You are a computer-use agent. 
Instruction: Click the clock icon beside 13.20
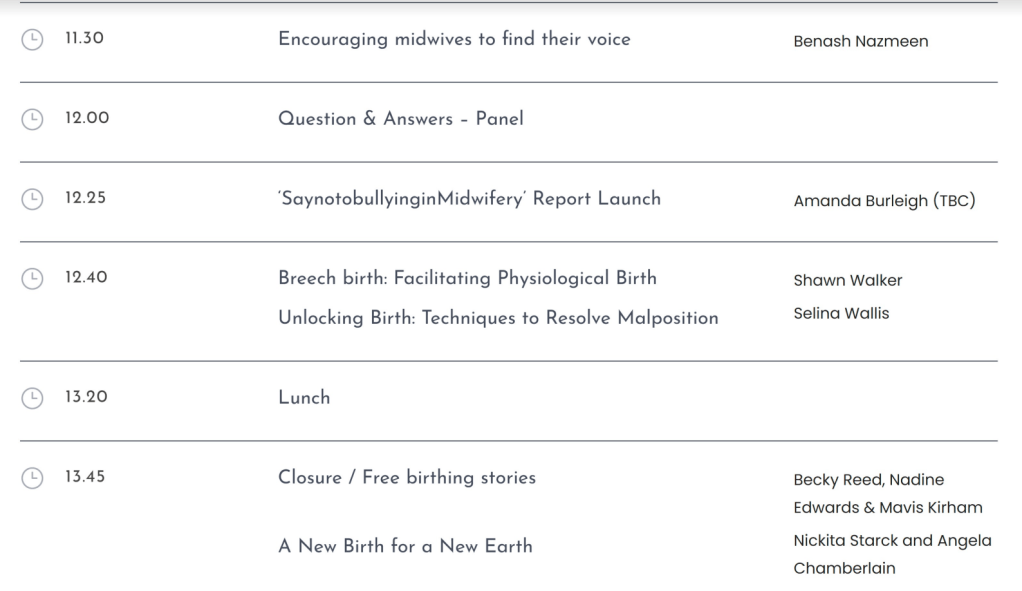click(32, 398)
